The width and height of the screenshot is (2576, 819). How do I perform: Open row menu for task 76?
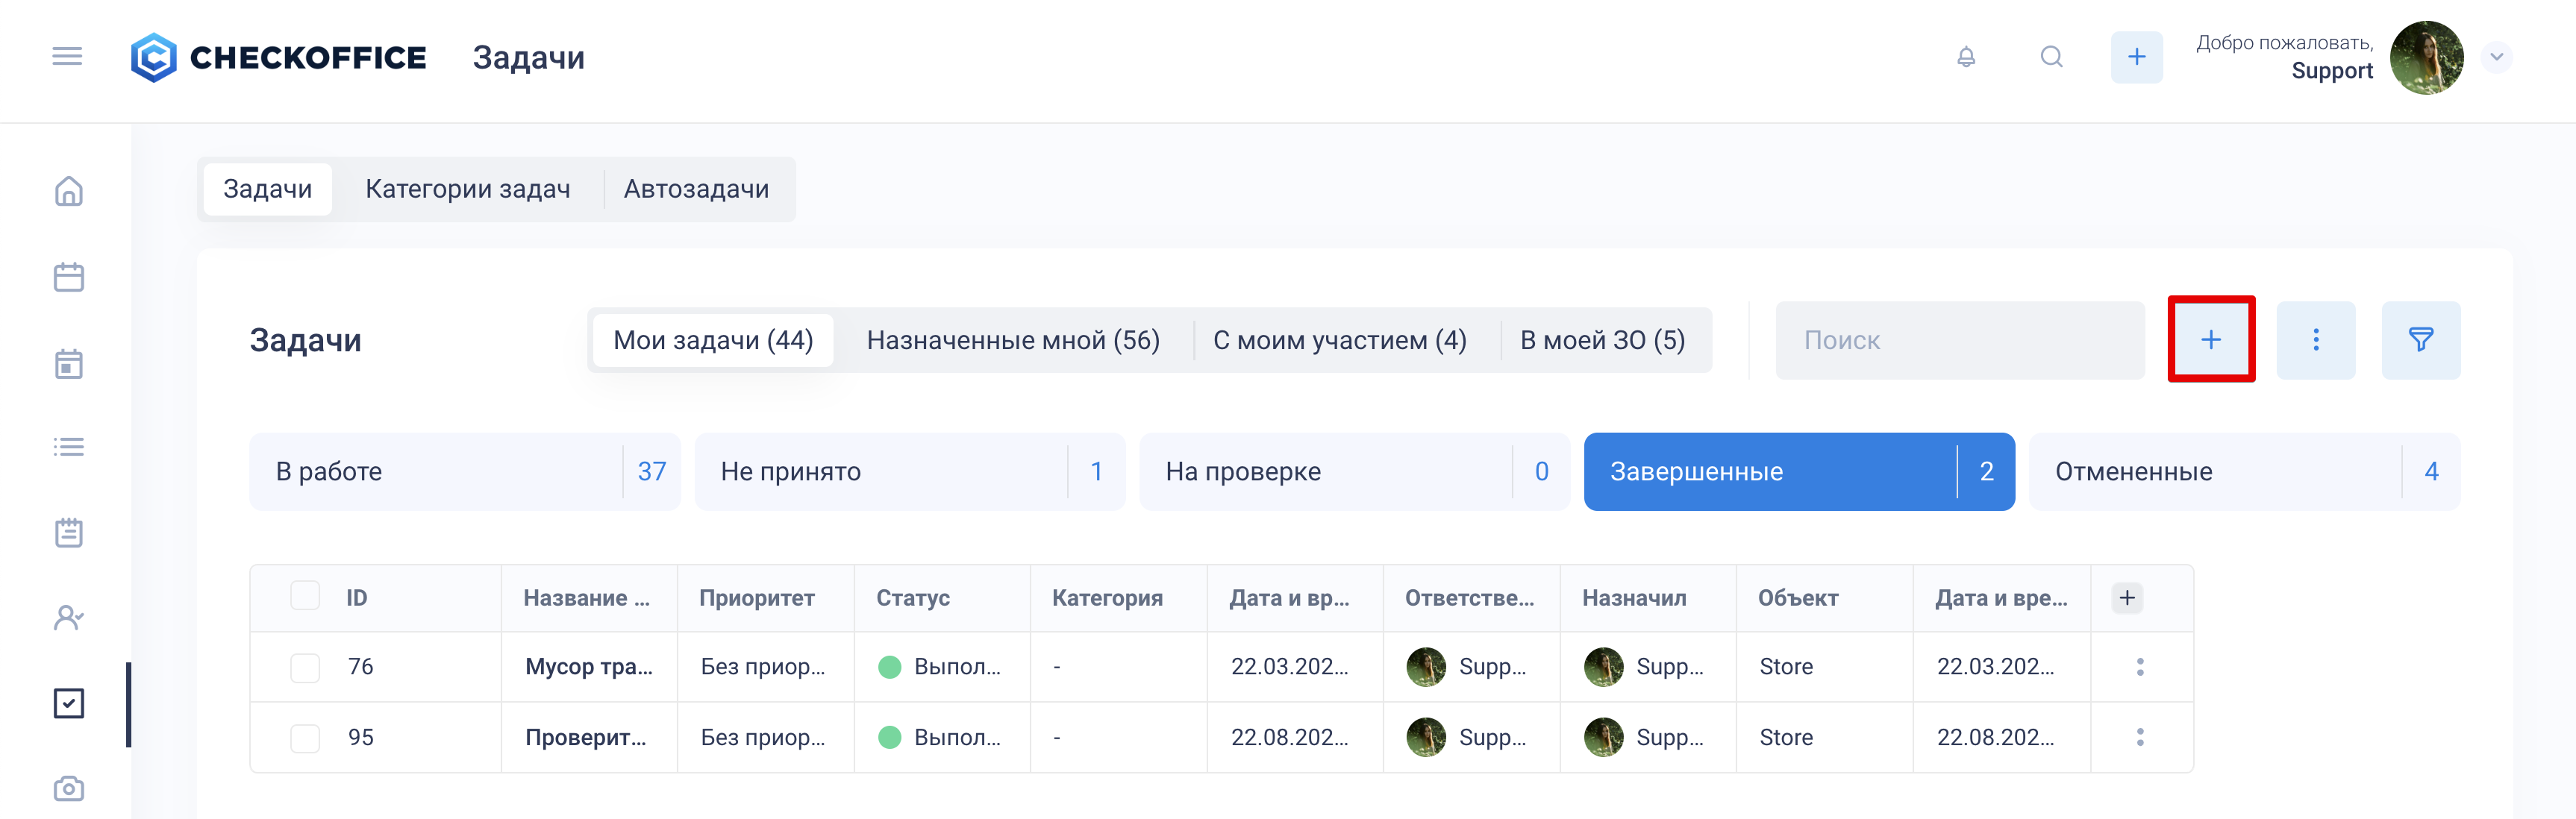click(x=2140, y=667)
